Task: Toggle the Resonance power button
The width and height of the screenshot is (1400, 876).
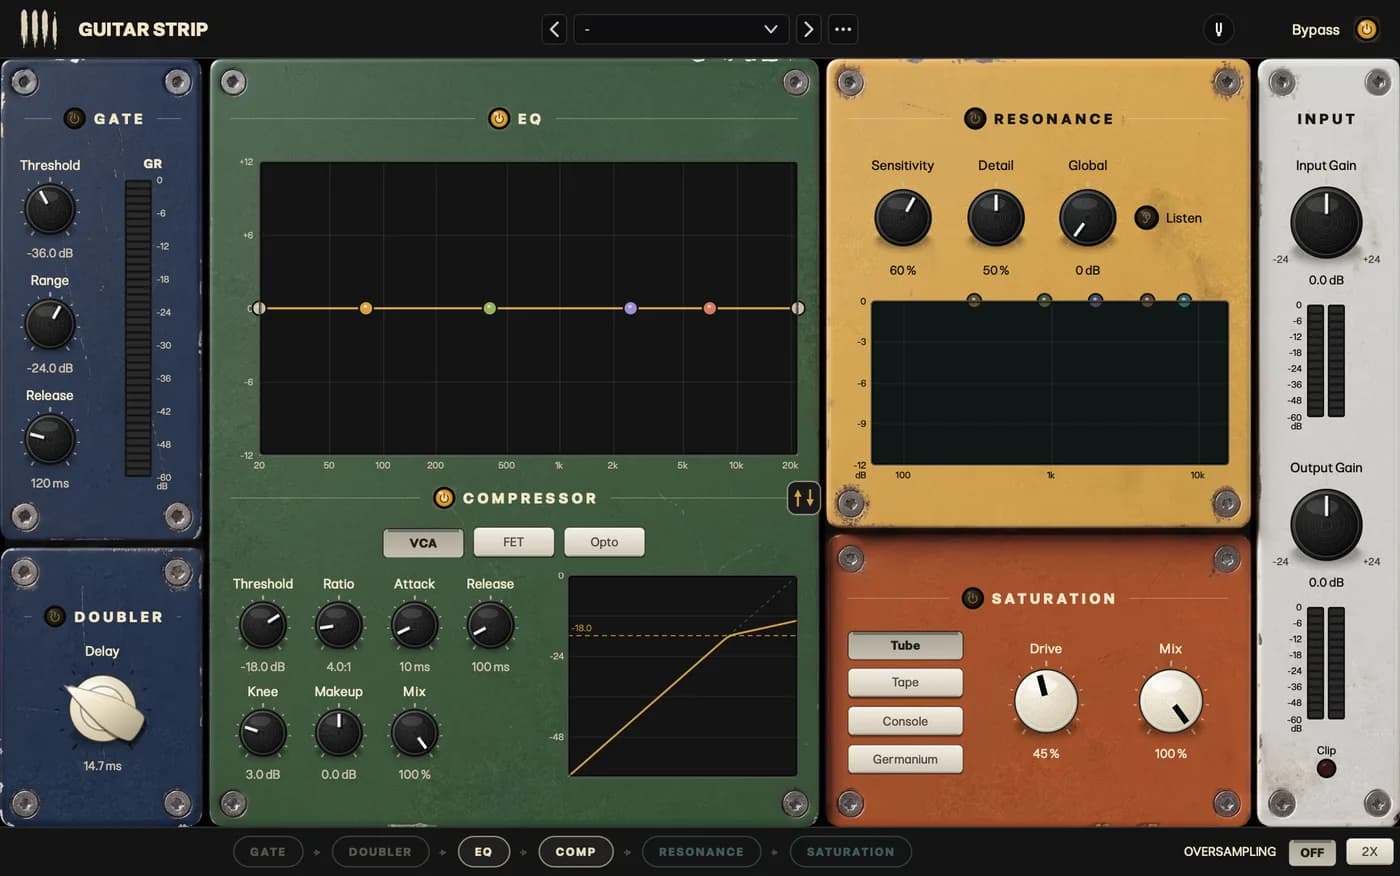Action: (975, 118)
